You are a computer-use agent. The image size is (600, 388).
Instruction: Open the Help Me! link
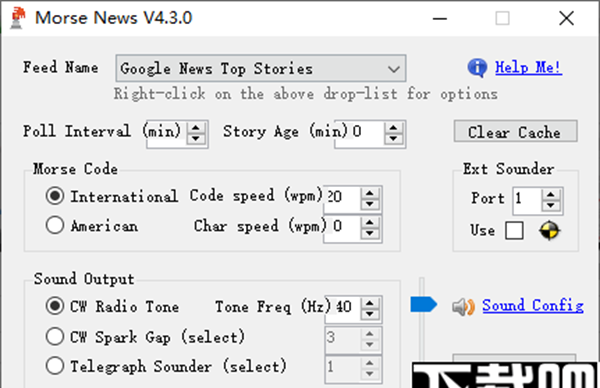(528, 67)
